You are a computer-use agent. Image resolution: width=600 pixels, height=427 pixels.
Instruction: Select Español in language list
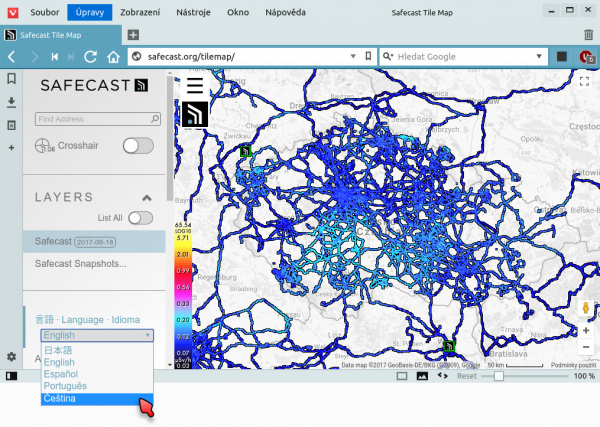(97, 374)
